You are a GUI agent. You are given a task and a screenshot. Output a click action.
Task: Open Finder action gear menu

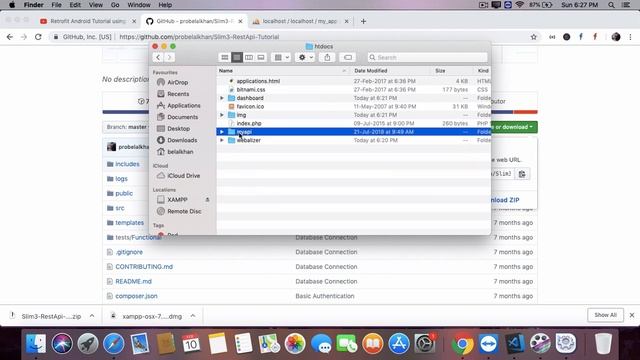(305, 58)
